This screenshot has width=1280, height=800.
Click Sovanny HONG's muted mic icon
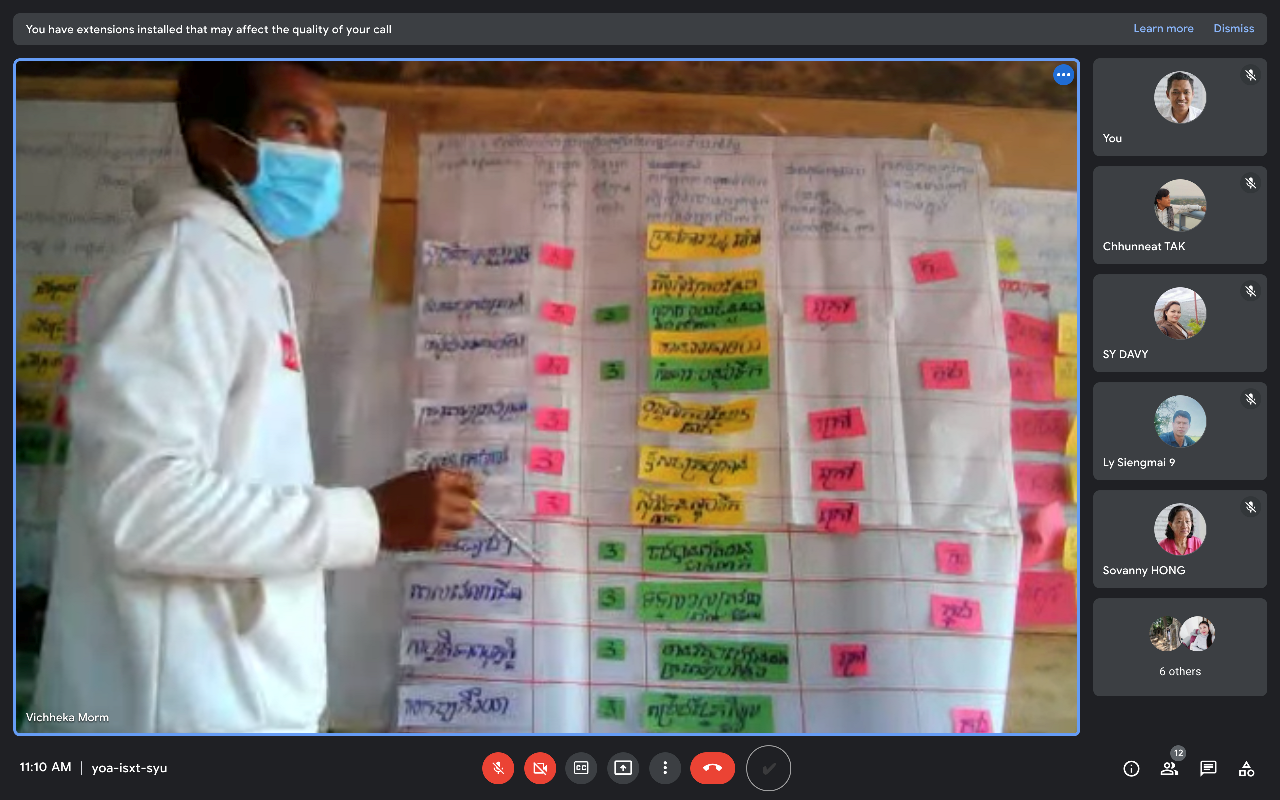tap(1250, 507)
